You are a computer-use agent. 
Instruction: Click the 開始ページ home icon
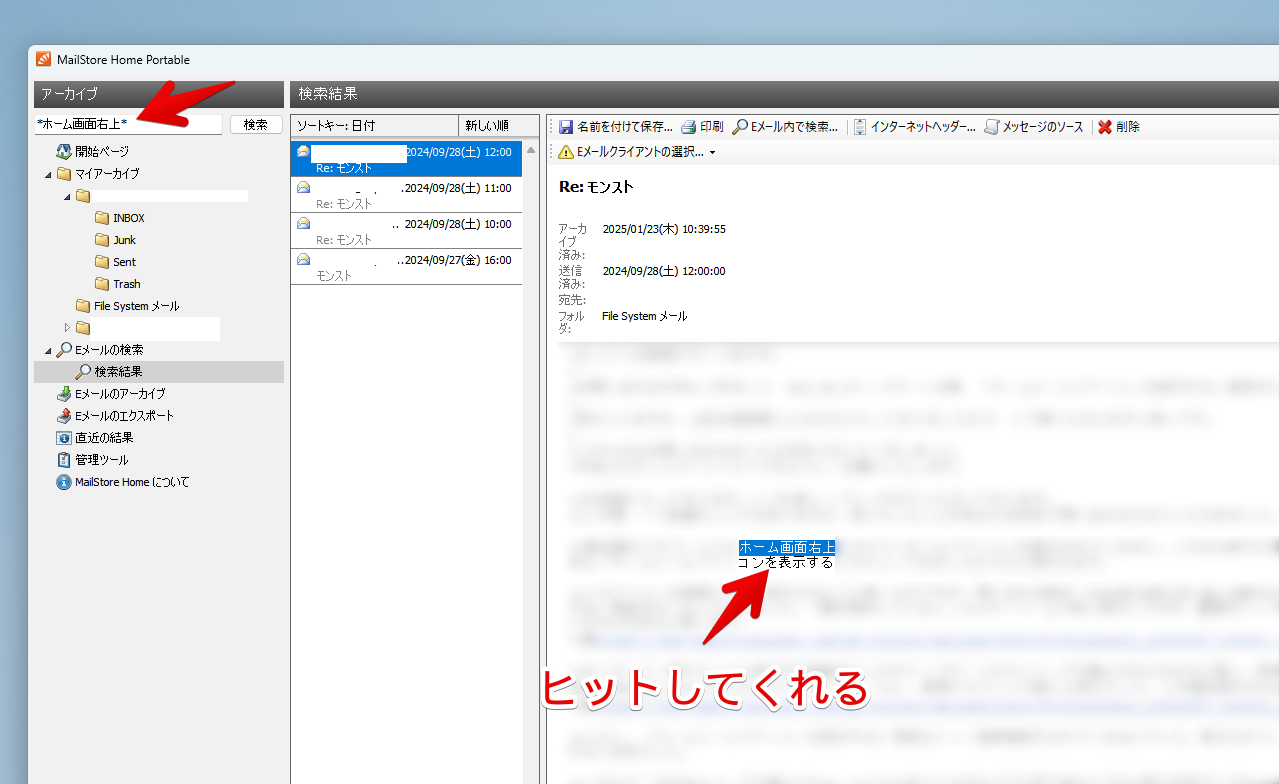(64, 151)
